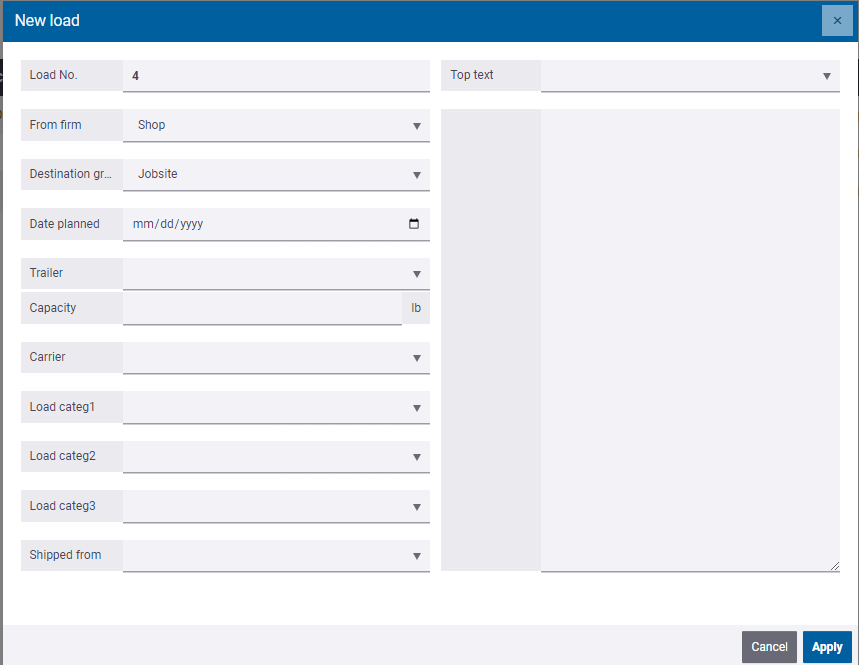
Task: Click the Carrier label
Action: tap(47, 357)
